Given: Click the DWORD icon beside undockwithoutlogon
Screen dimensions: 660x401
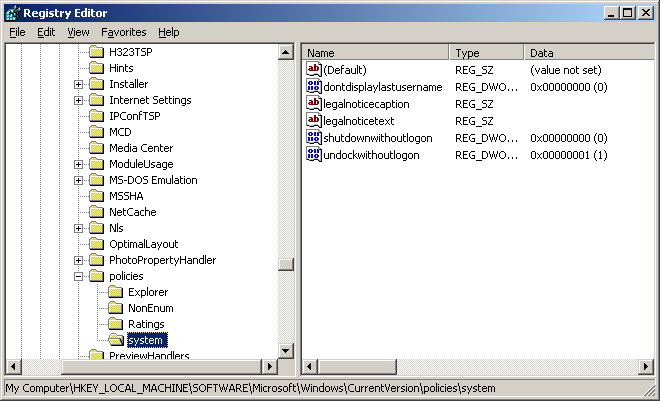Looking at the screenshot, I should [314, 154].
